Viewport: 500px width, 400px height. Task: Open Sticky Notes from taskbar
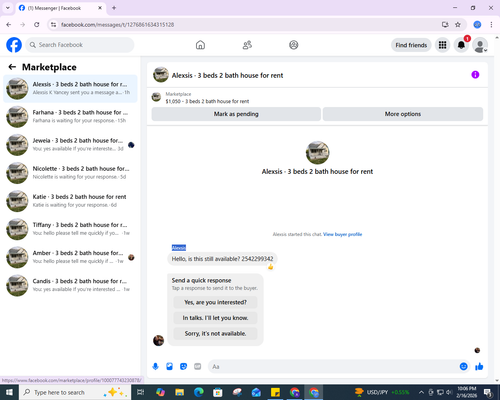tap(275, 392)
